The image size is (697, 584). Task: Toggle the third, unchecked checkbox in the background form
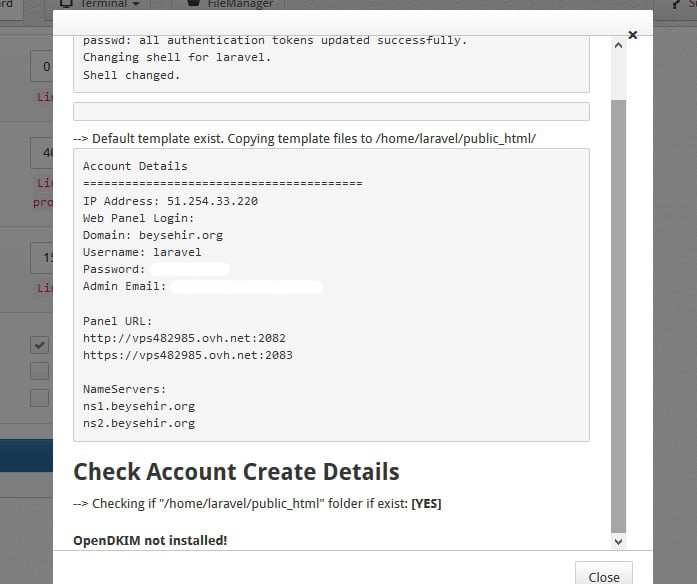point(40,398)
